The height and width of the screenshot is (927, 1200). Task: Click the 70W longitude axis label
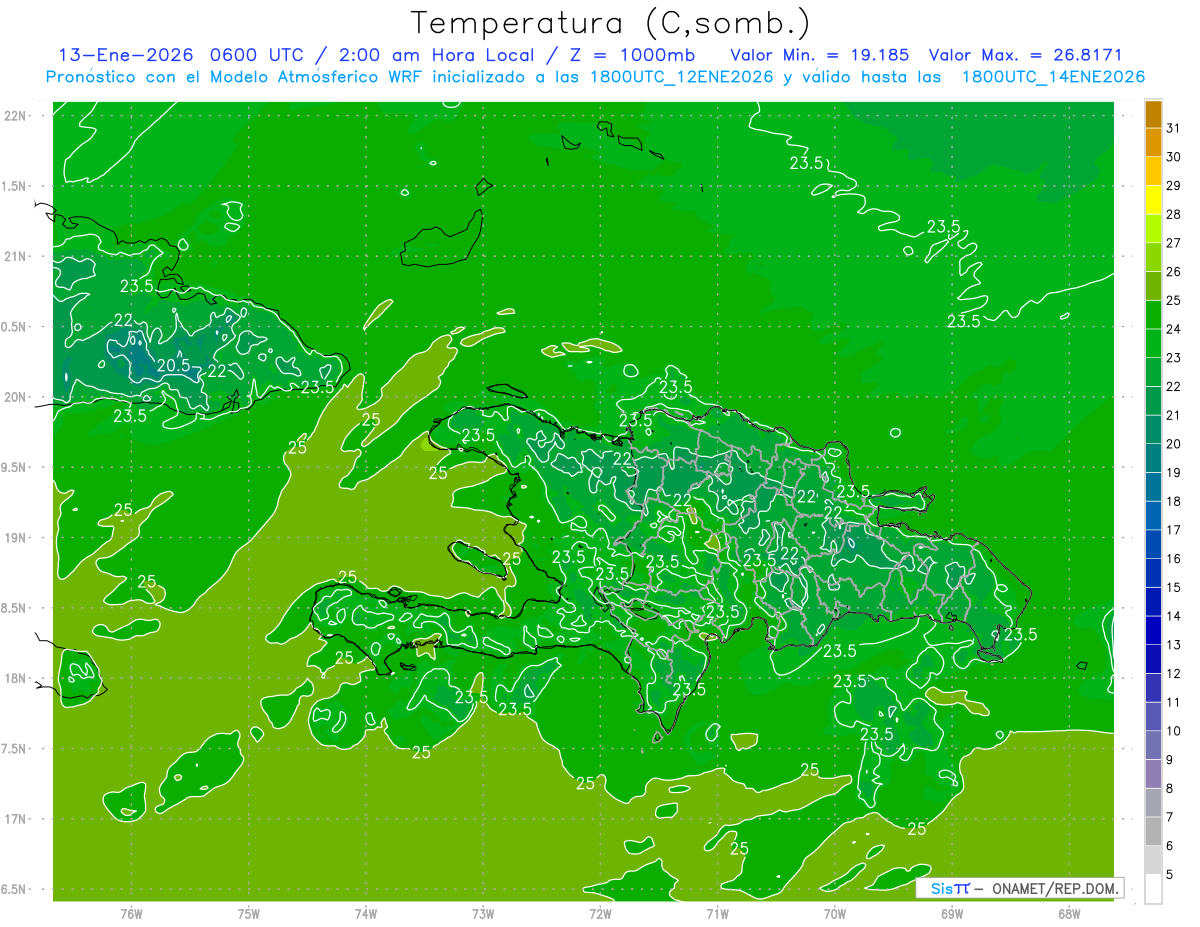[835, 913]
